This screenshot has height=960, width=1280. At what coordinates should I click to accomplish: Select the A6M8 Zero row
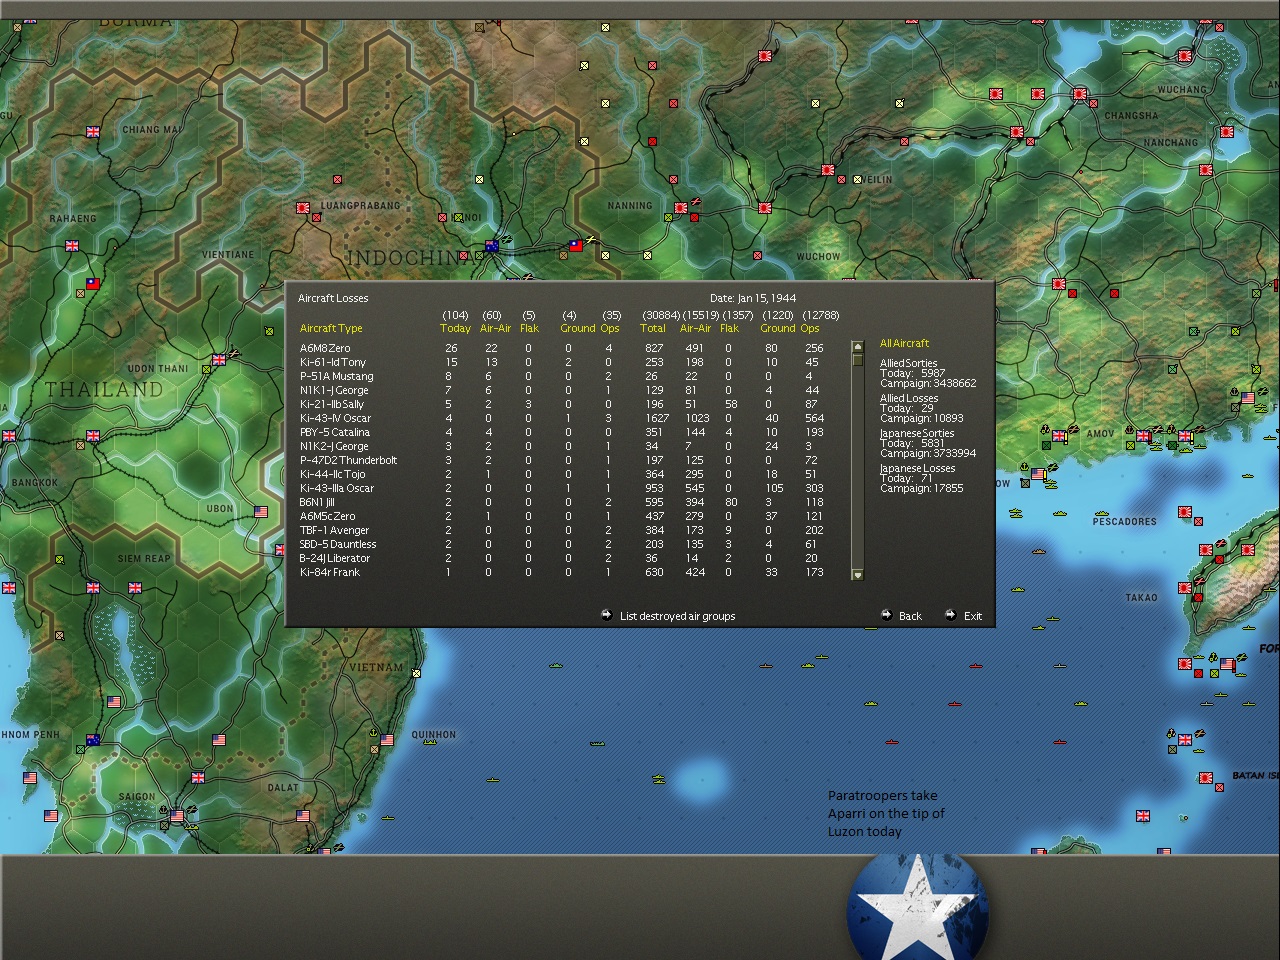[560, 348]
